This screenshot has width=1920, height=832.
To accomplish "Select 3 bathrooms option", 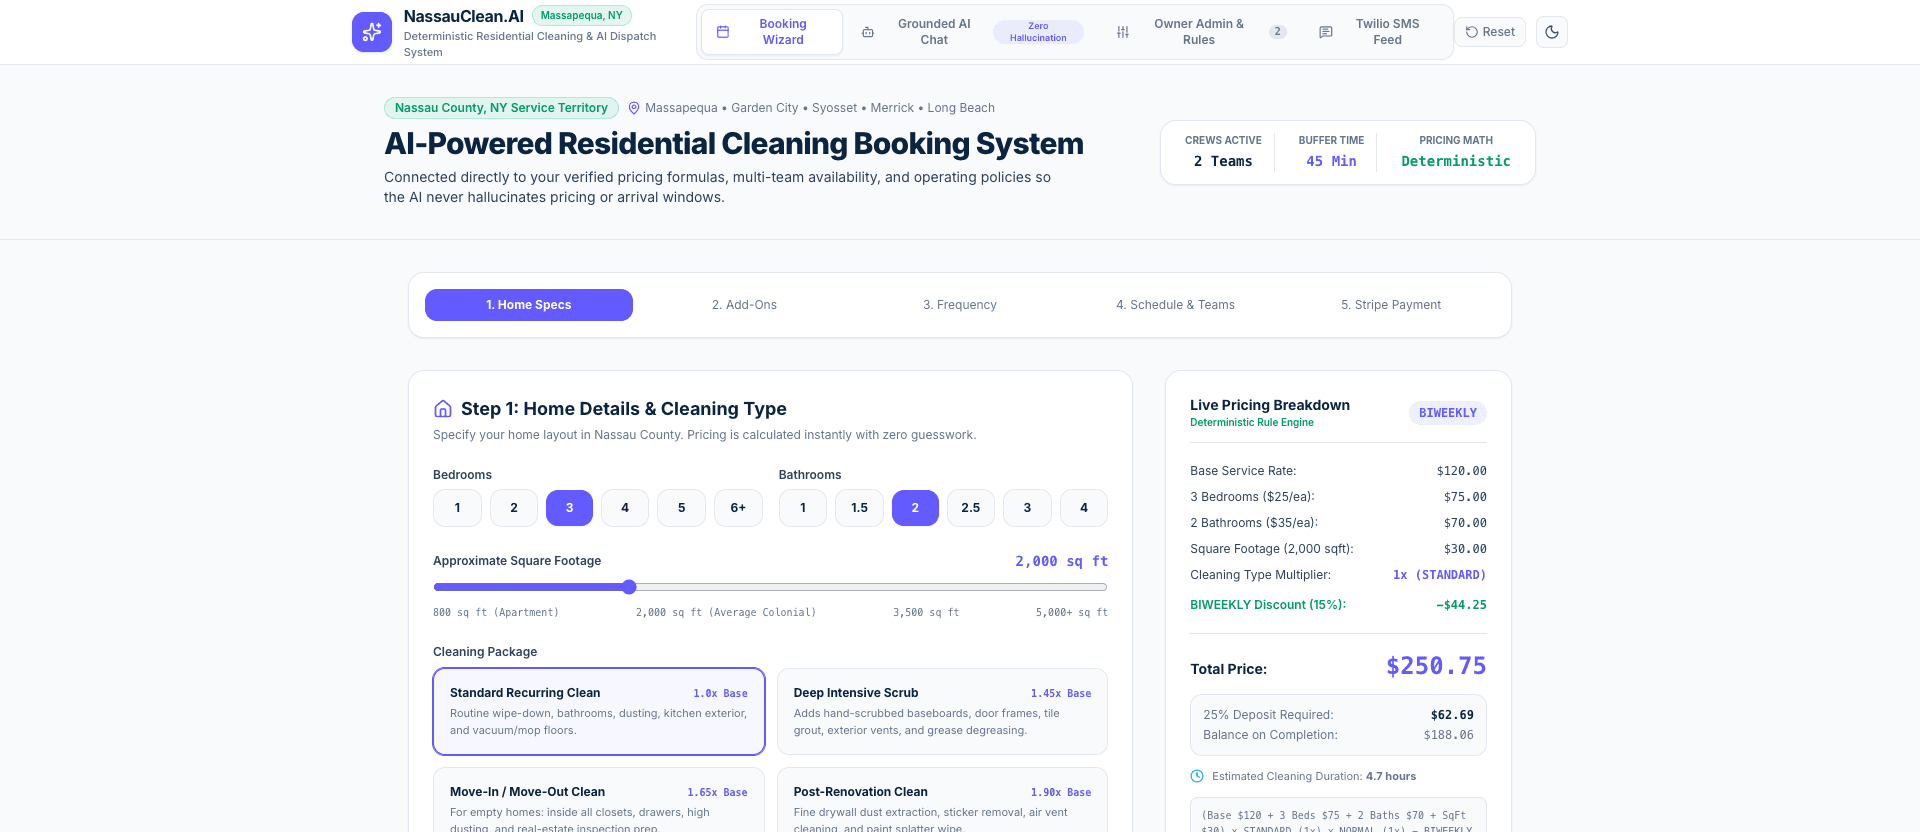I will point(1027,508).
